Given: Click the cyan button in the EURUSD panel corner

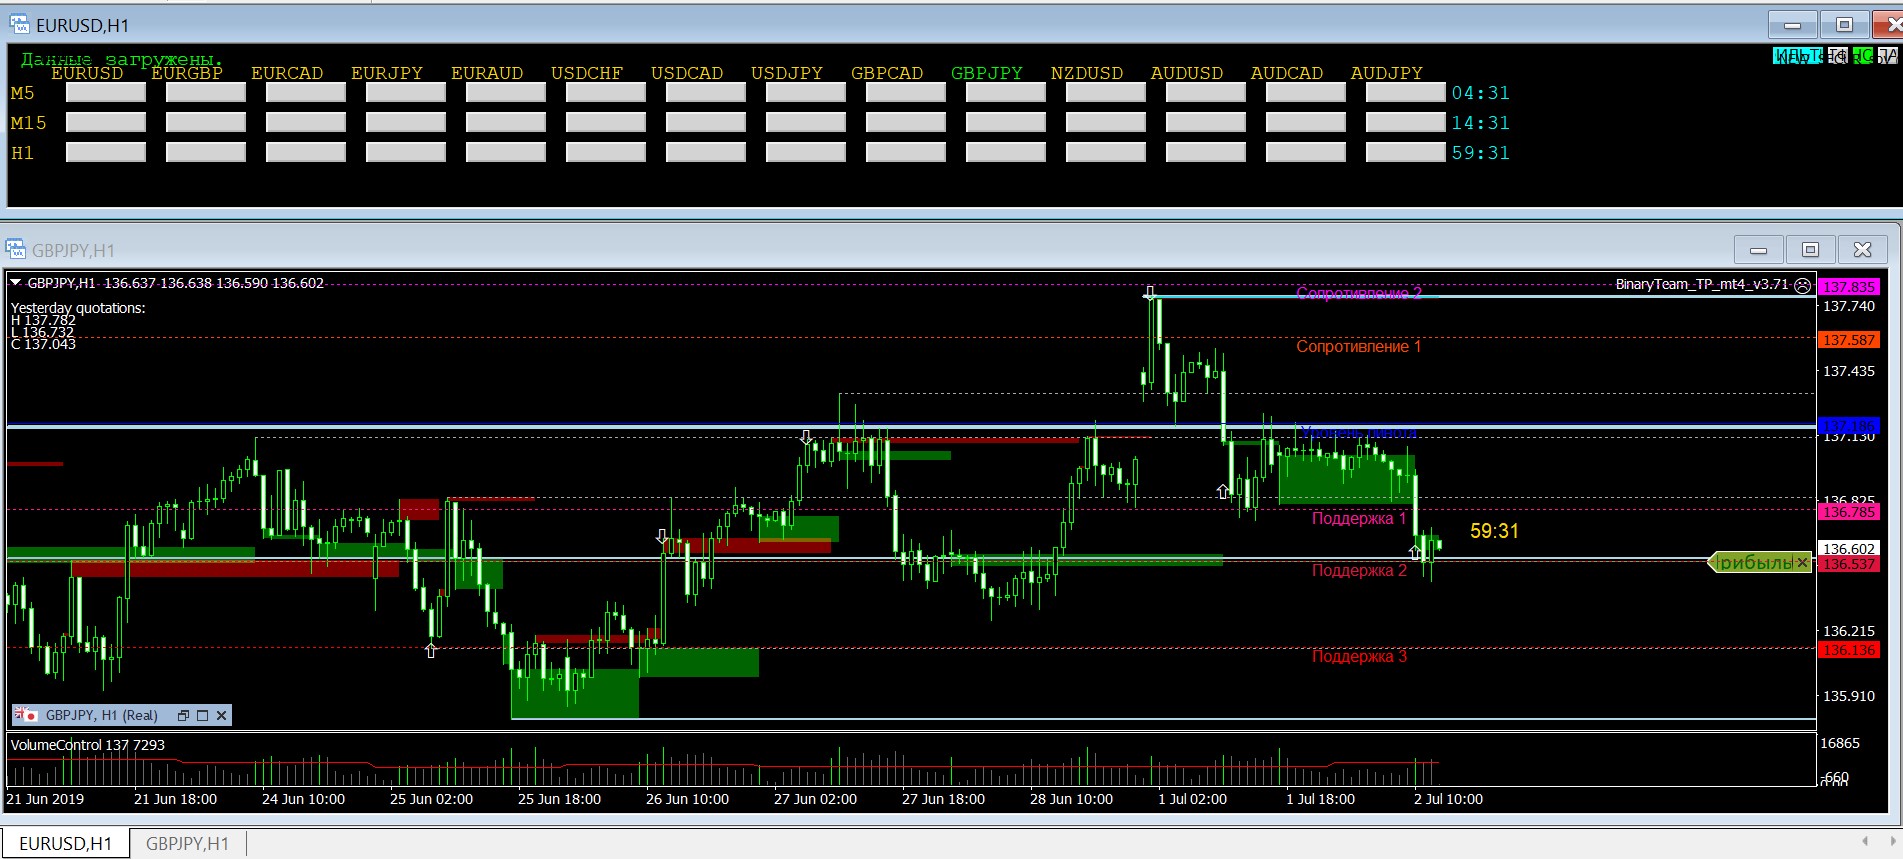Looking at the screenshot, I should 1797,56.
